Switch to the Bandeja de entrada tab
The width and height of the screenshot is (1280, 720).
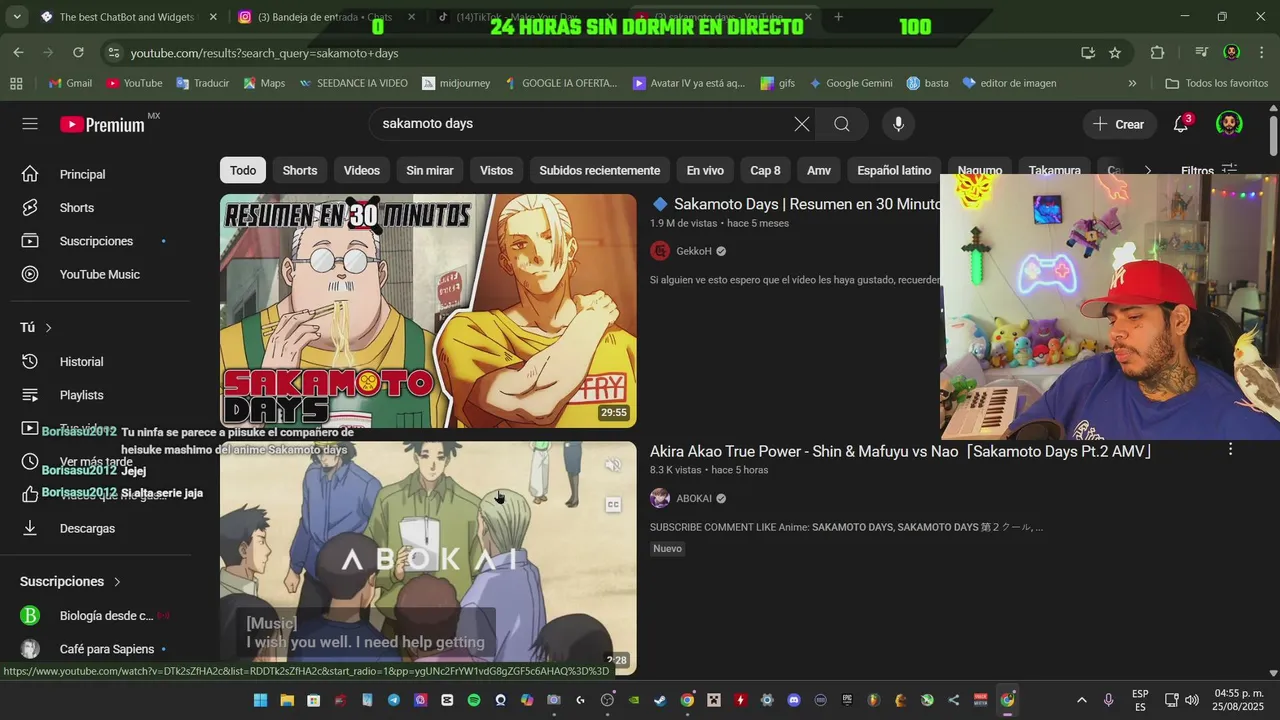click(x=325, y=17)
